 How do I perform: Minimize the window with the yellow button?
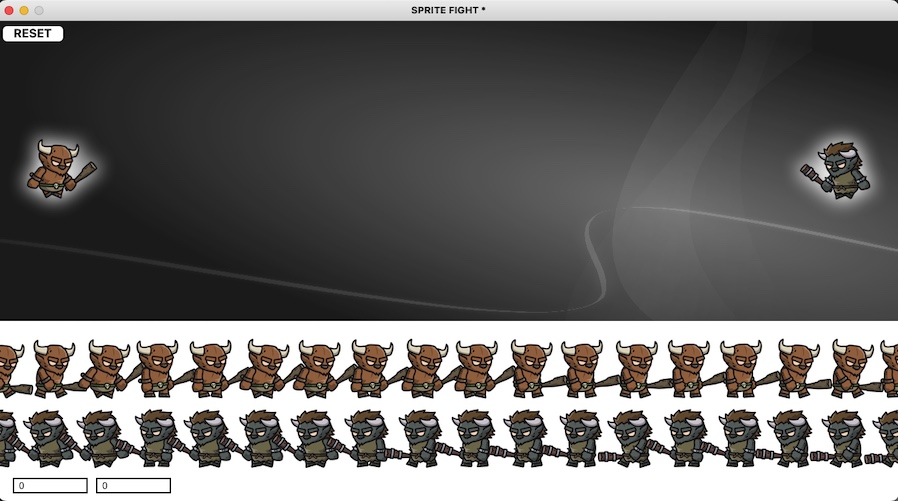pos(24,10)
